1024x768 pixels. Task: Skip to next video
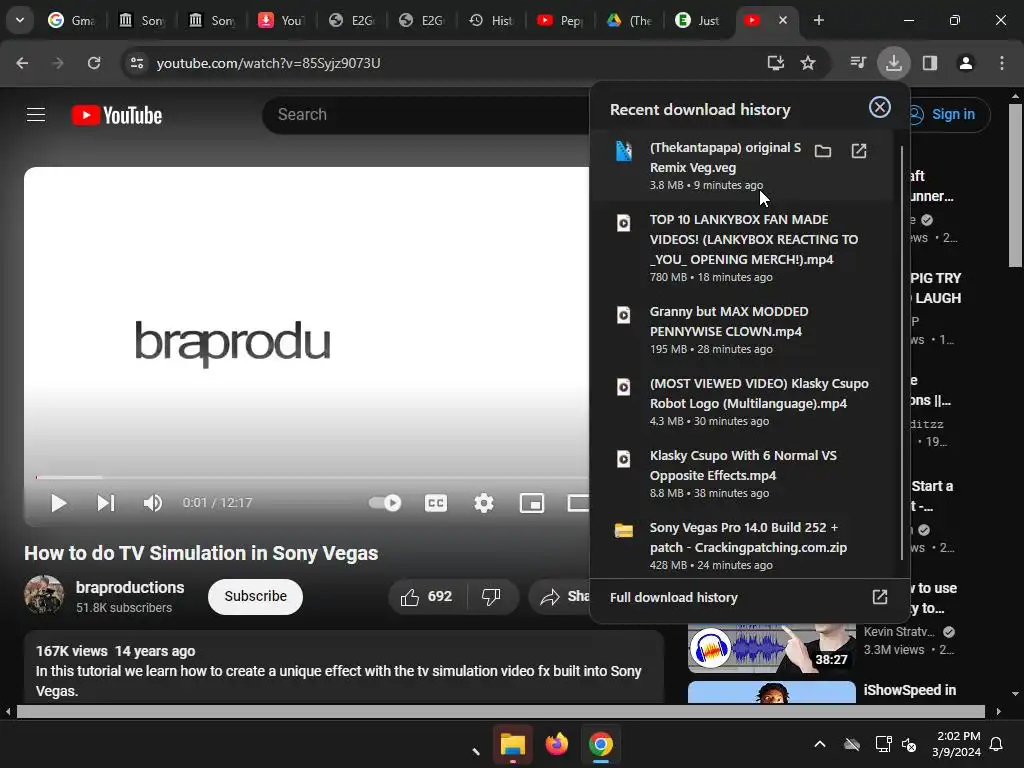[x=106, y=503]
